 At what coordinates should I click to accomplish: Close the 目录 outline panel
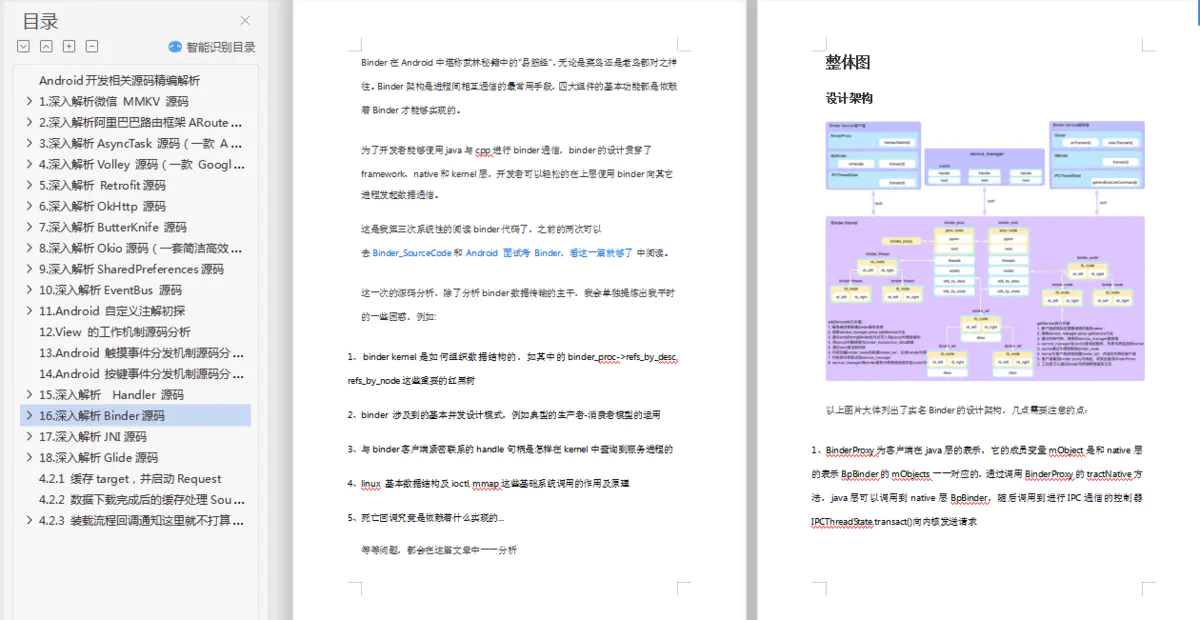[x=246, y=21]
